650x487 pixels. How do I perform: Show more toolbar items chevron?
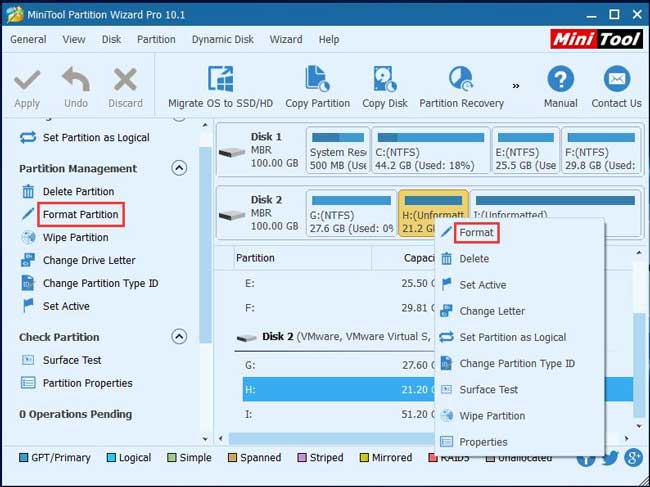point(516,86)
